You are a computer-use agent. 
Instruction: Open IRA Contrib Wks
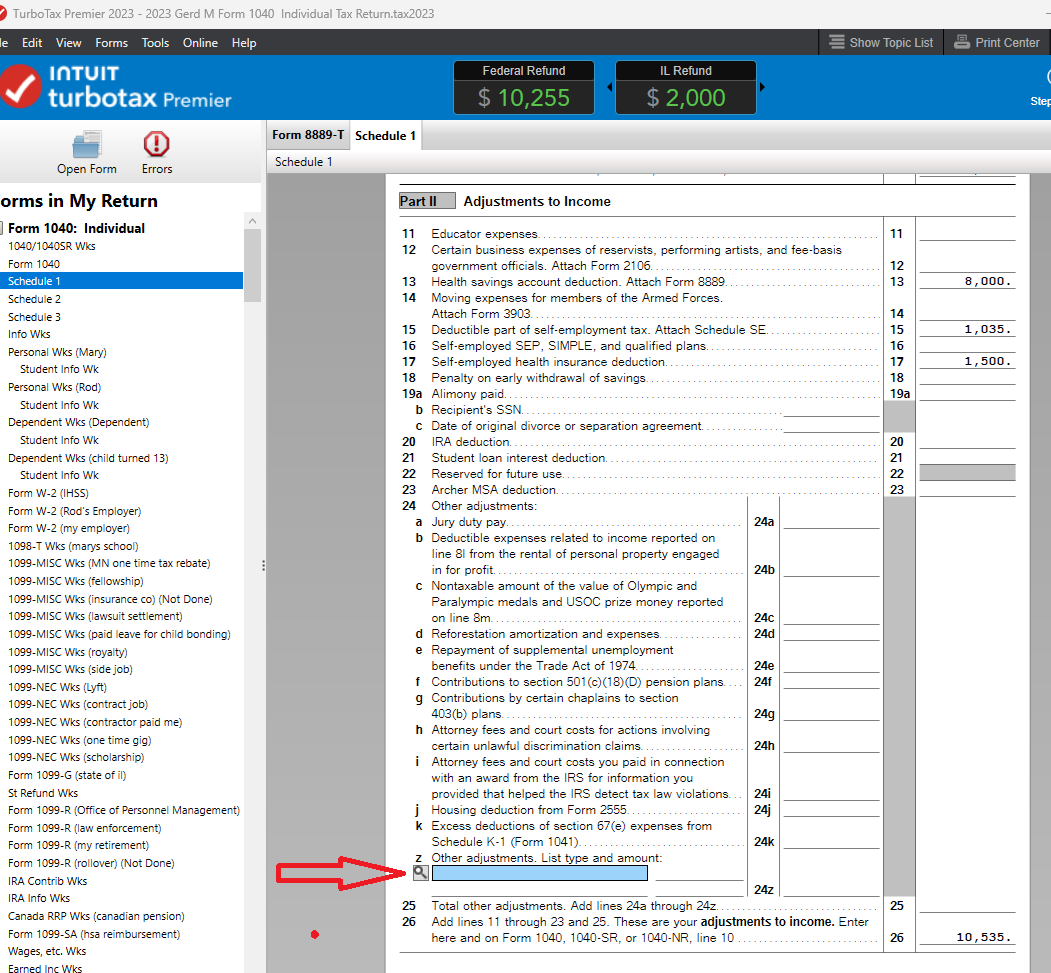pos(47,881)
